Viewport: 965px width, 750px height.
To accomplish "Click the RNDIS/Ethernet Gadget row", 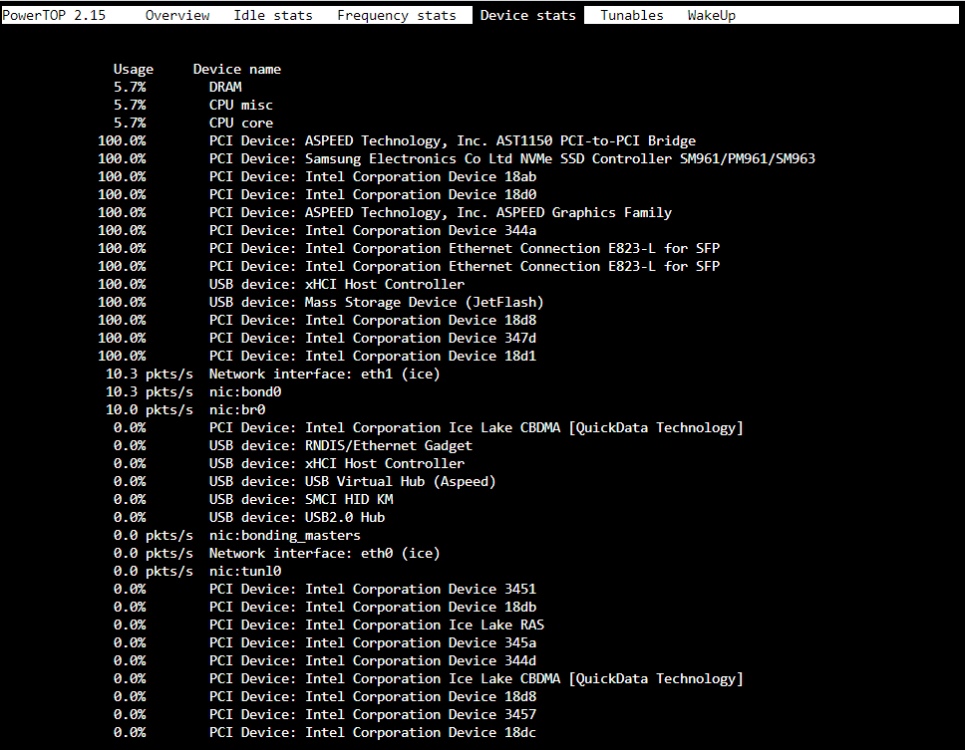I will (292, 445).
